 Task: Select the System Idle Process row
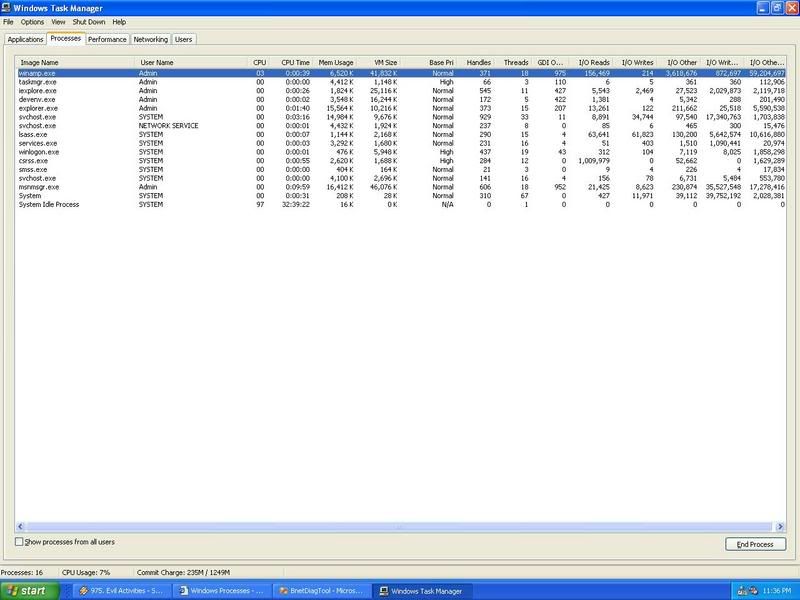[401, 205]
